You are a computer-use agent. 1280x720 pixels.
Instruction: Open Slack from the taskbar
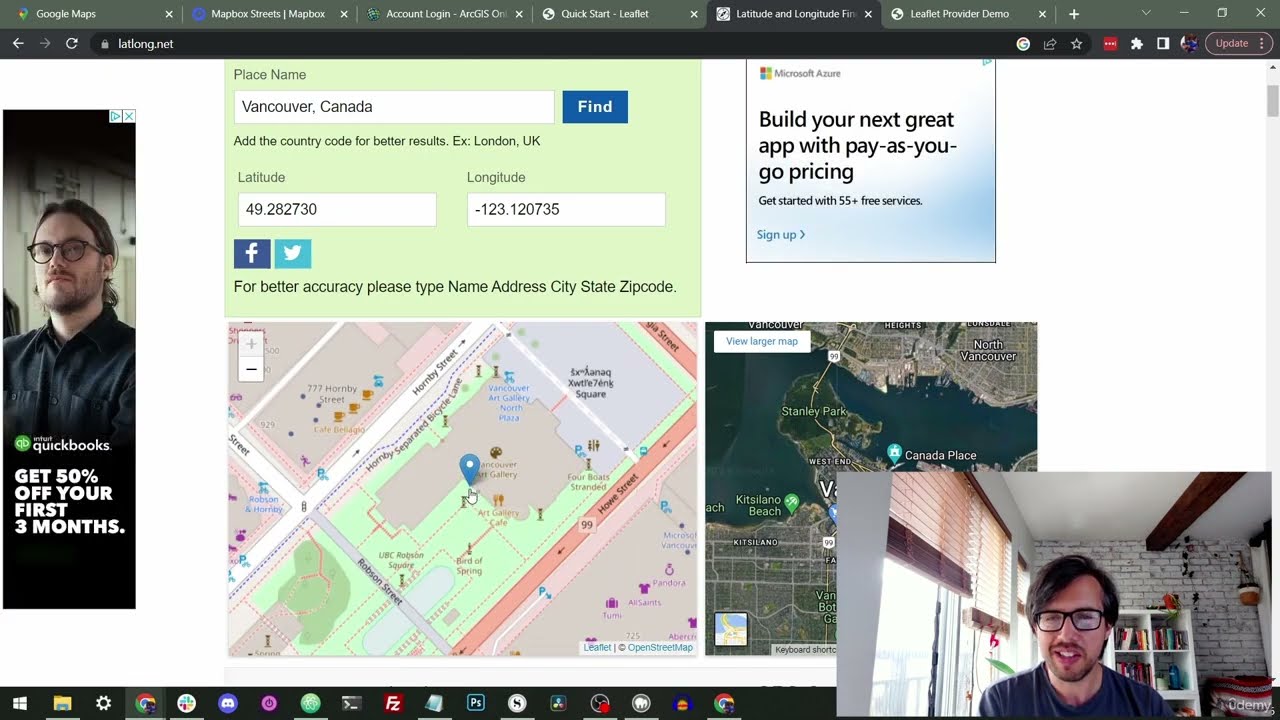pos(186,704)
